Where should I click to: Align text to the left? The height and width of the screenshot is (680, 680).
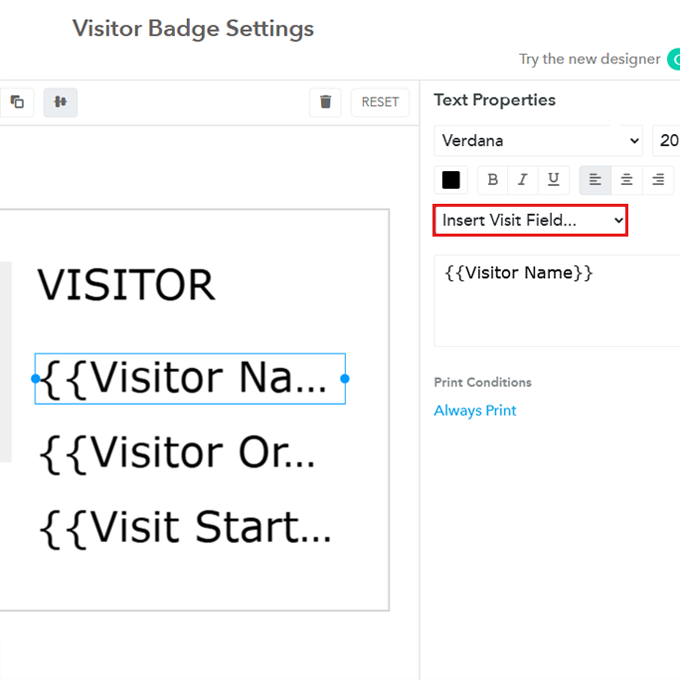[x=595, y=180]
